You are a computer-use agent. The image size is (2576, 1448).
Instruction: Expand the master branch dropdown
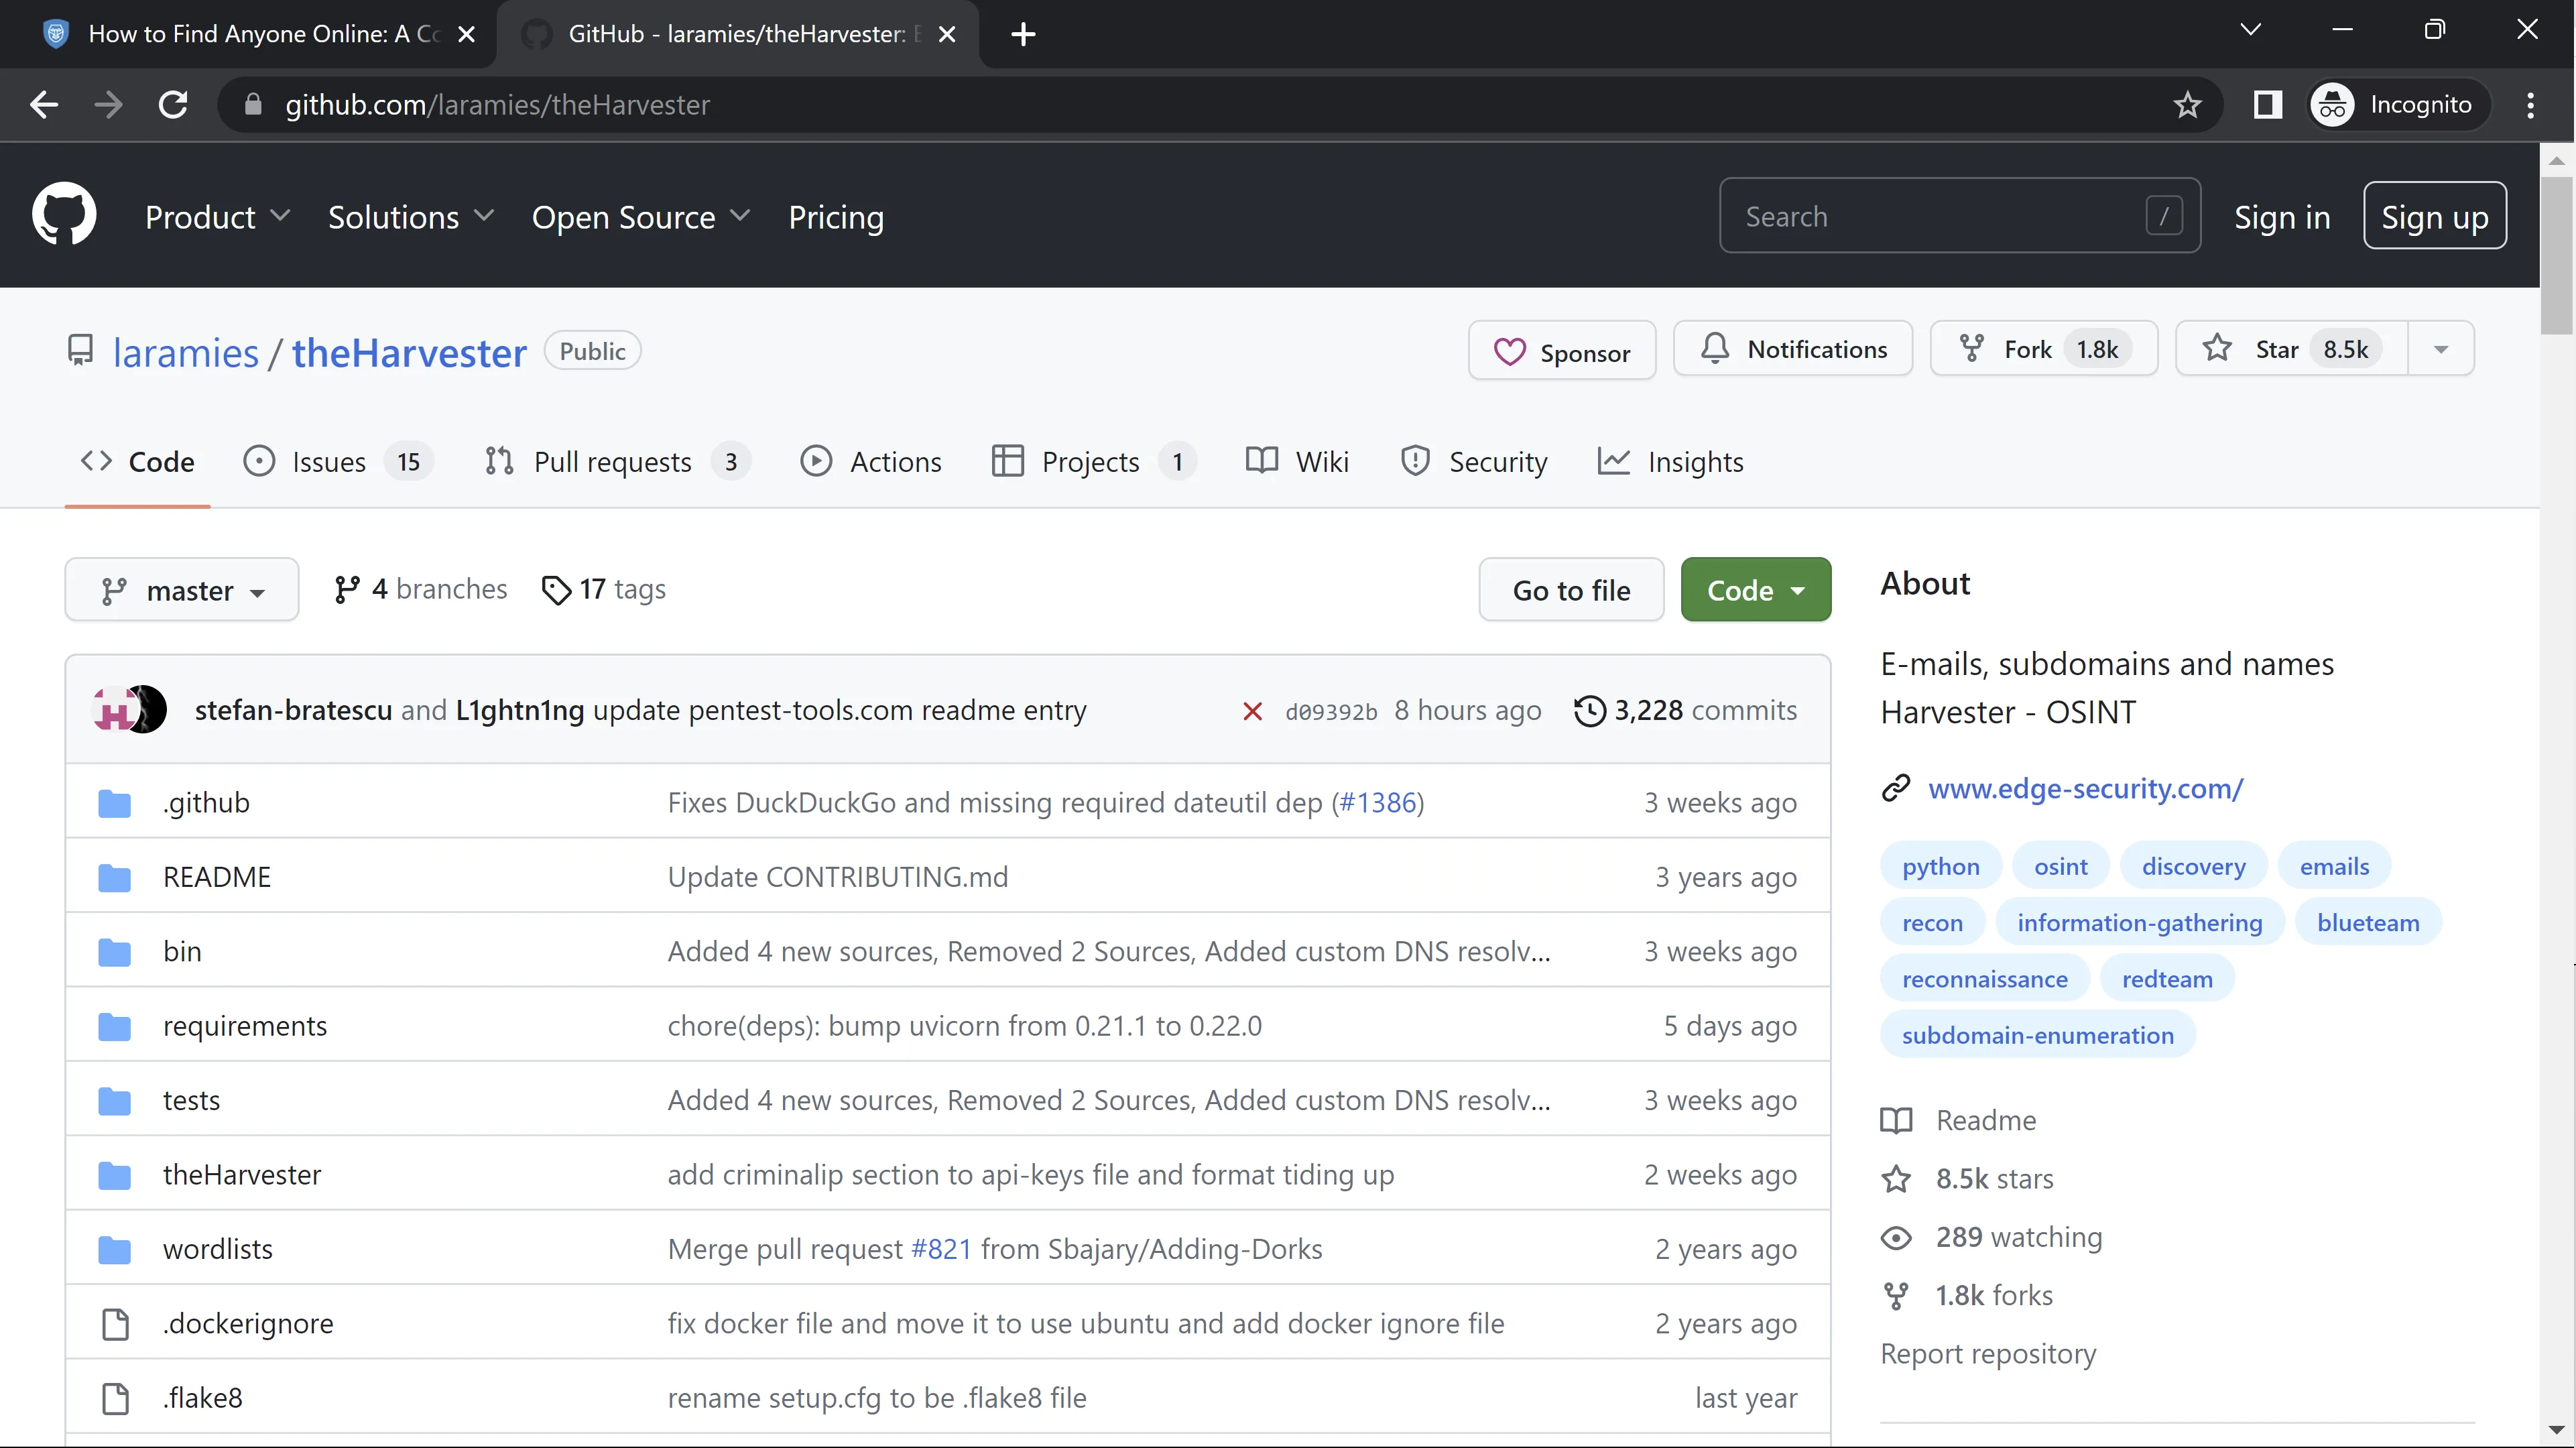tap(182, 591)
